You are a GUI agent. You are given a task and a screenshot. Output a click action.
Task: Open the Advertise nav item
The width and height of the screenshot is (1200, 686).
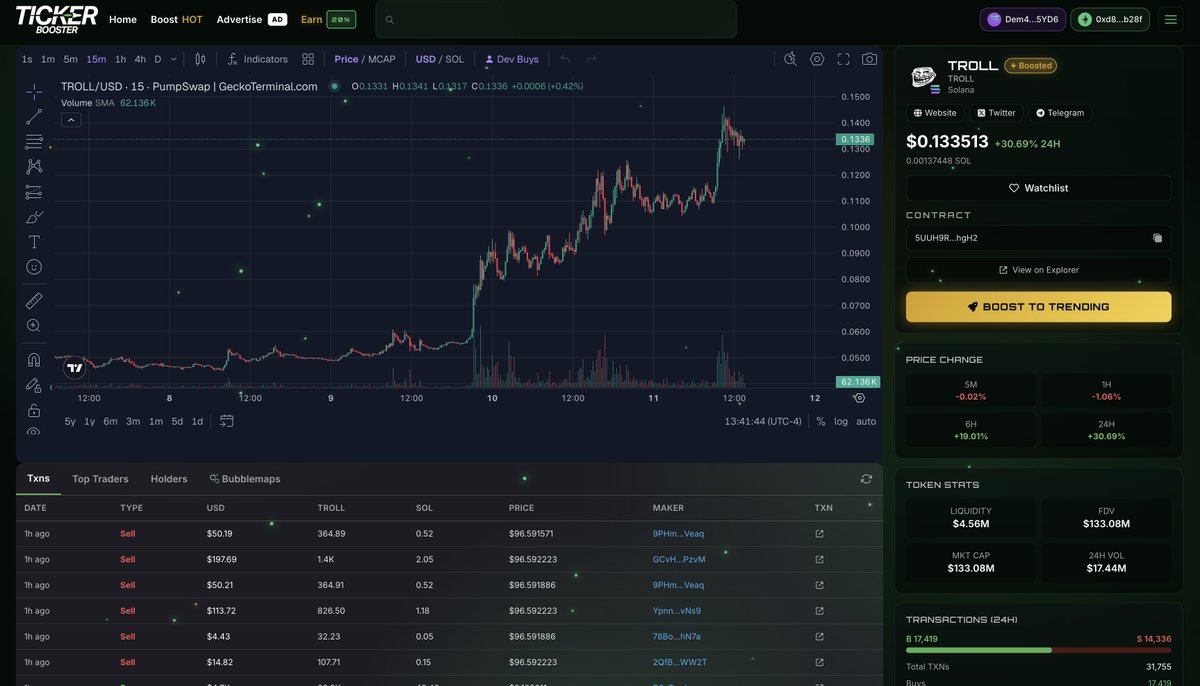[x=251, y=19]
